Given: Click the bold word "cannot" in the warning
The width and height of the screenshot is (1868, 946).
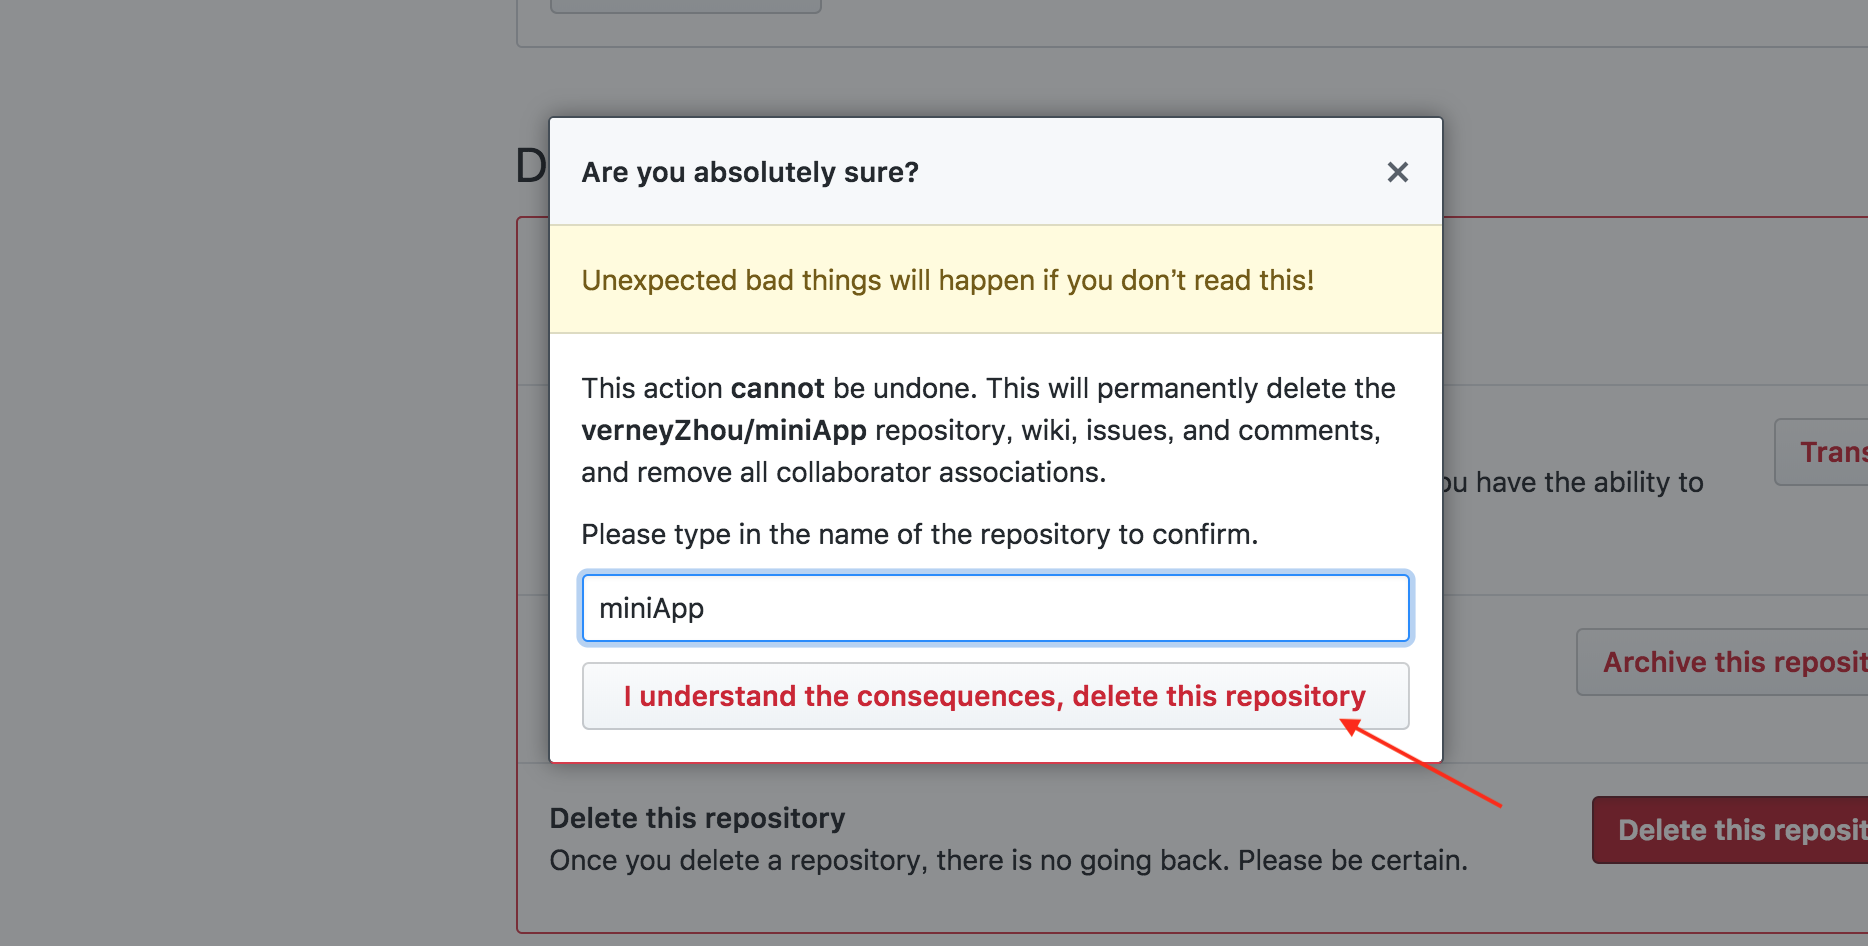Looking at the screenshot, I should [777, 388].
